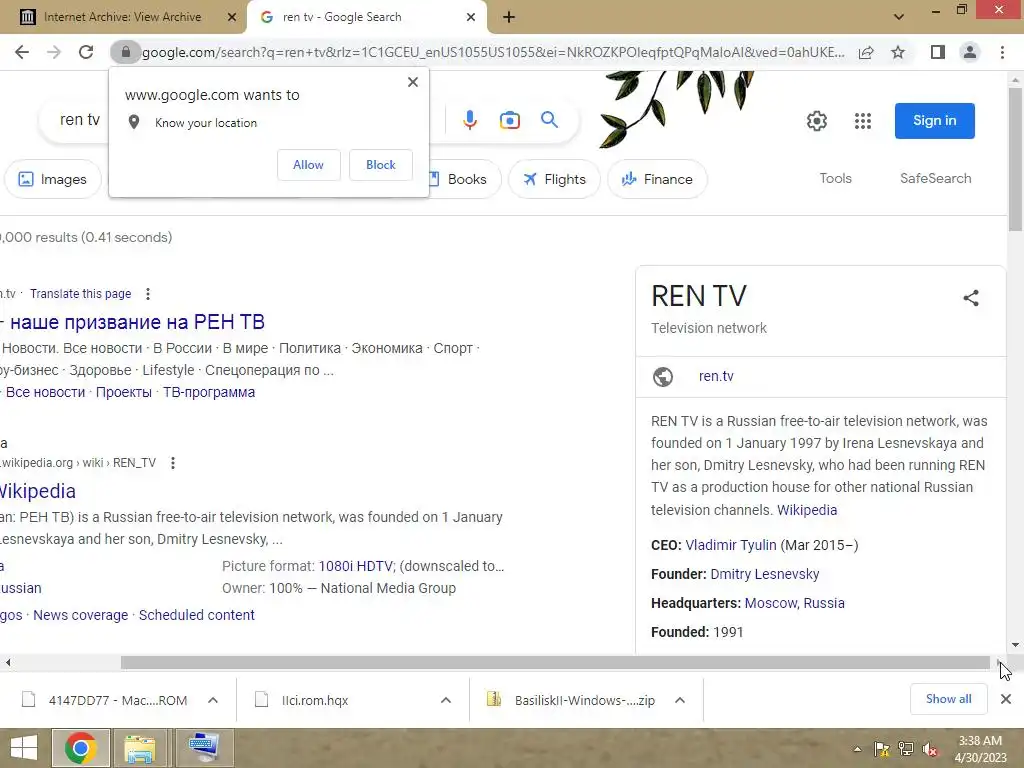1024x768 pixels.
Task: Open the Google apps grid
Action: tap(863, 121)
